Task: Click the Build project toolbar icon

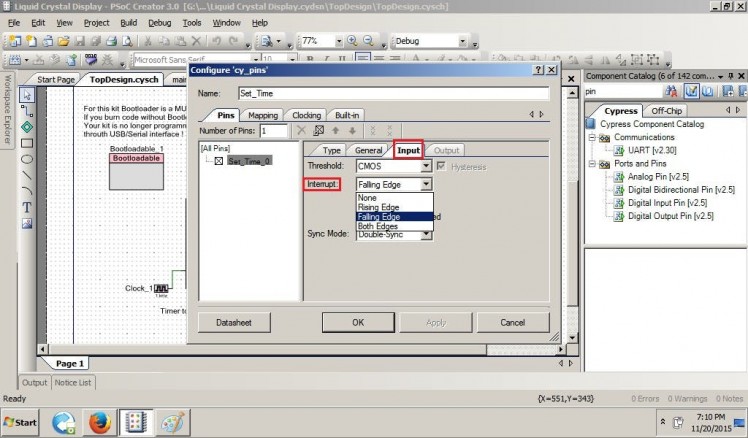Action: click(15, 60)
